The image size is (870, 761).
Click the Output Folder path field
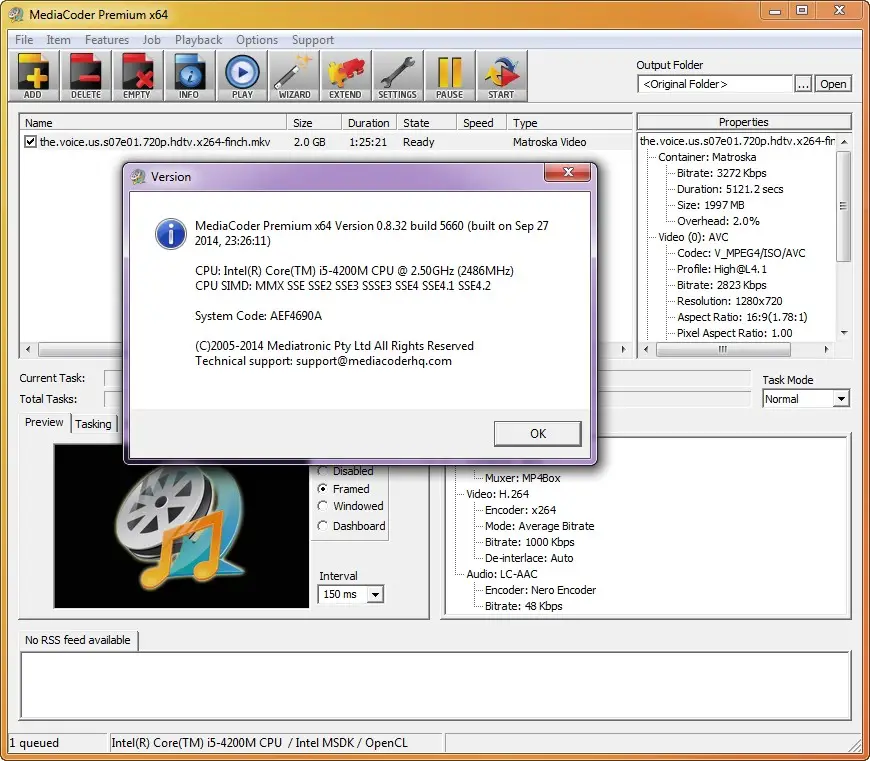(715, 84)
